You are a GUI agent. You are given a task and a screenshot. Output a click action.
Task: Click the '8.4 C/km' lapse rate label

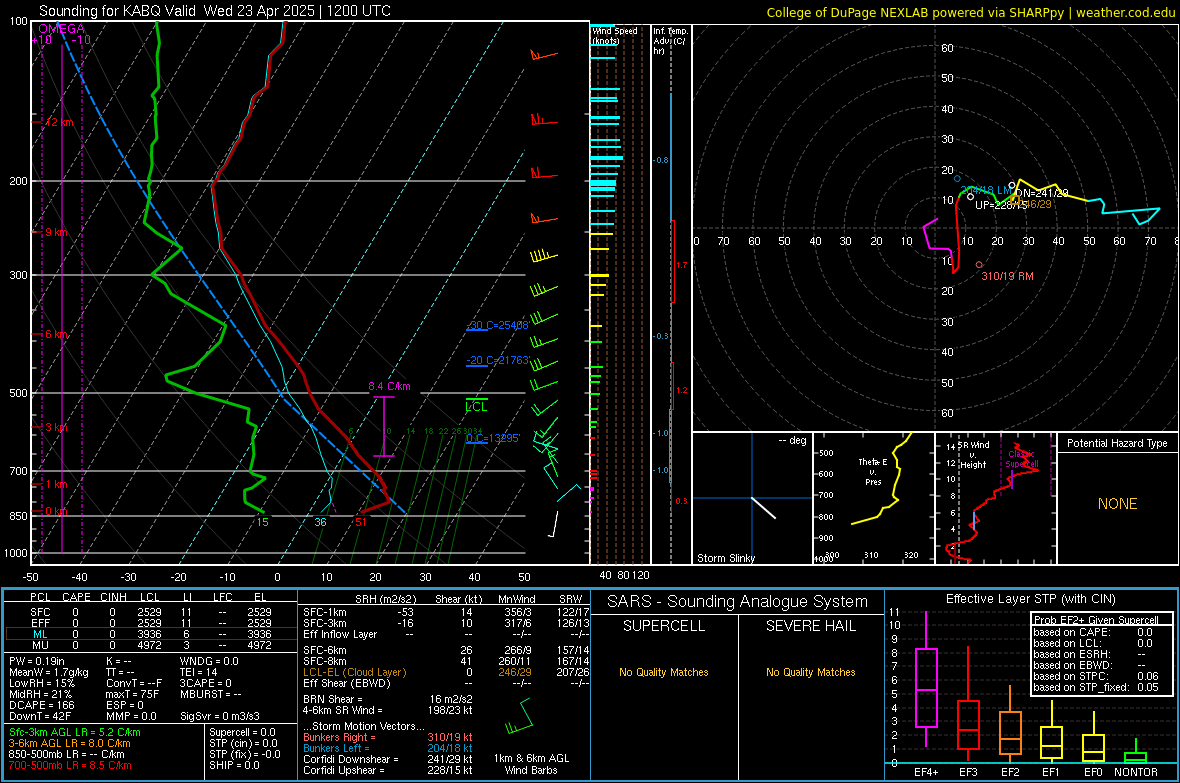pyautogui.click(x=389, y=386)
